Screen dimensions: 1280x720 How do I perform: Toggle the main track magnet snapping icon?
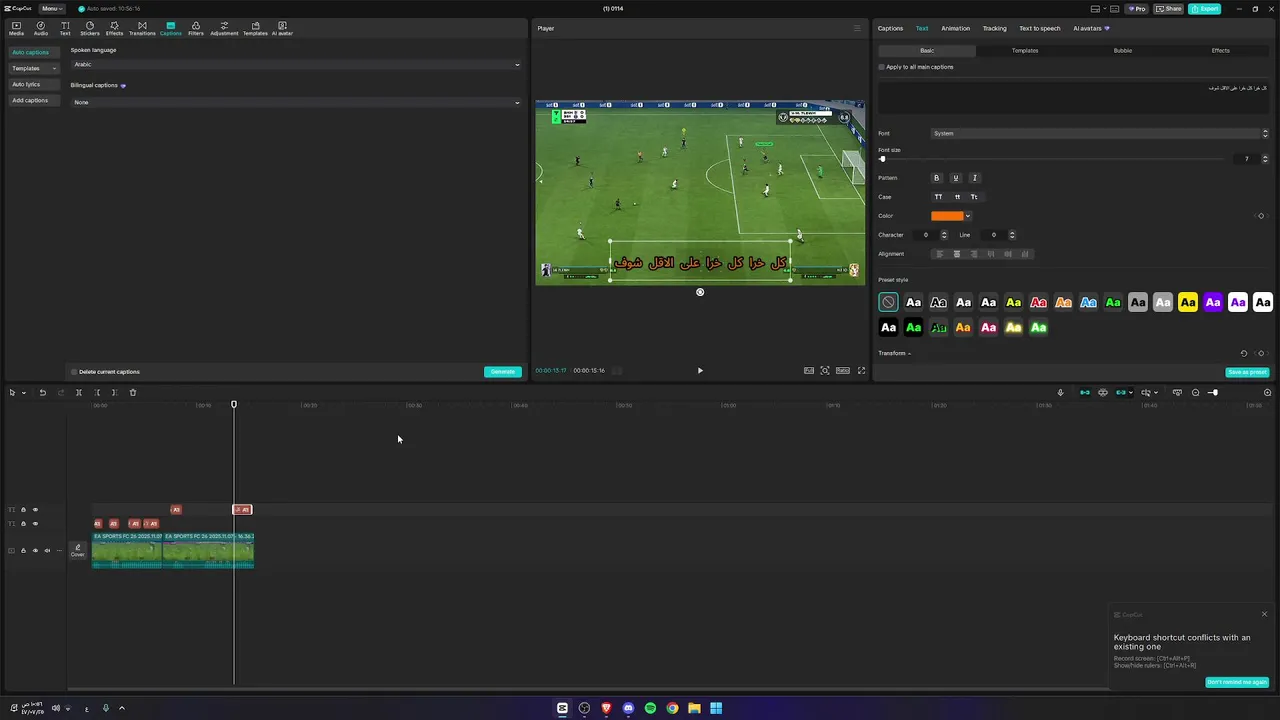tap(1085, 392)
